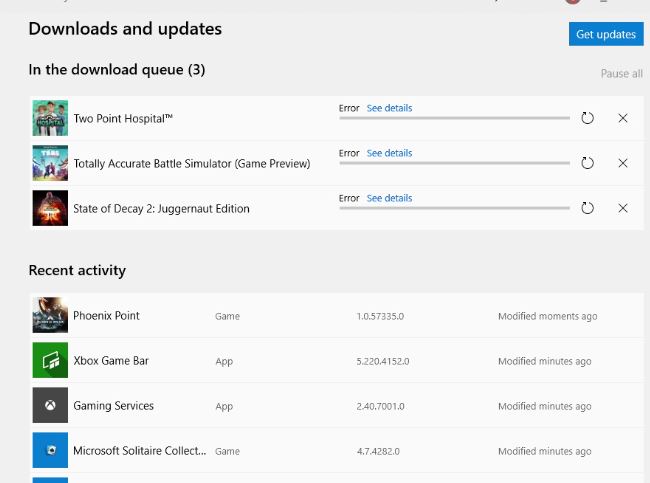Open See details for Totally Accurate Battle Simulator
This screenshot has width=650, height=483.
pos(389,153)
